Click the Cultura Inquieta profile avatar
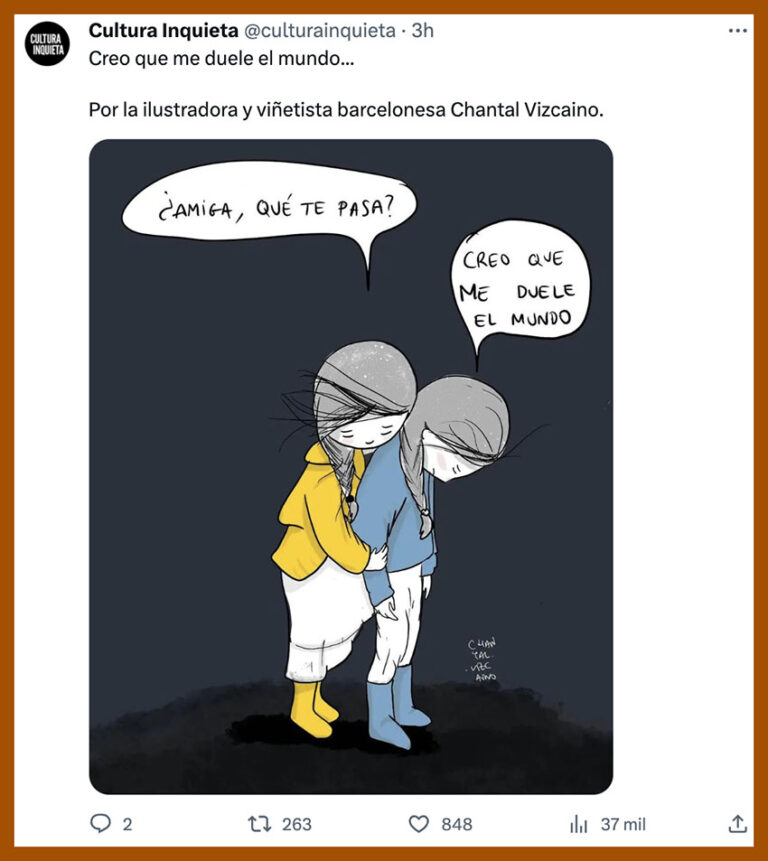This screenshot has width=768, height=861. 47,44
